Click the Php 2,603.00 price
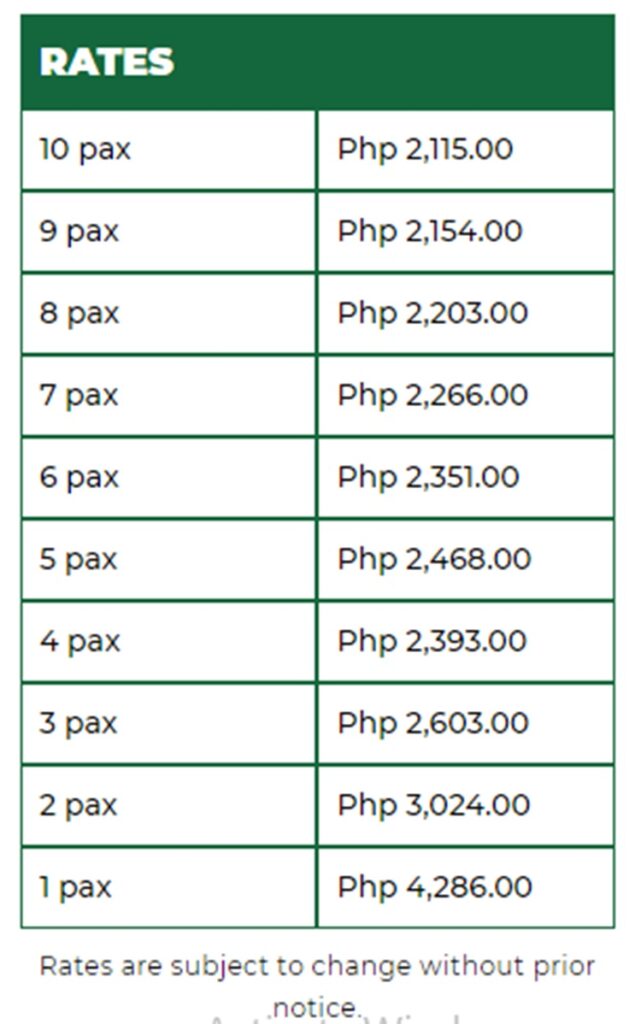Viewport: 641px width, 1024px height. tap(433, 724)
